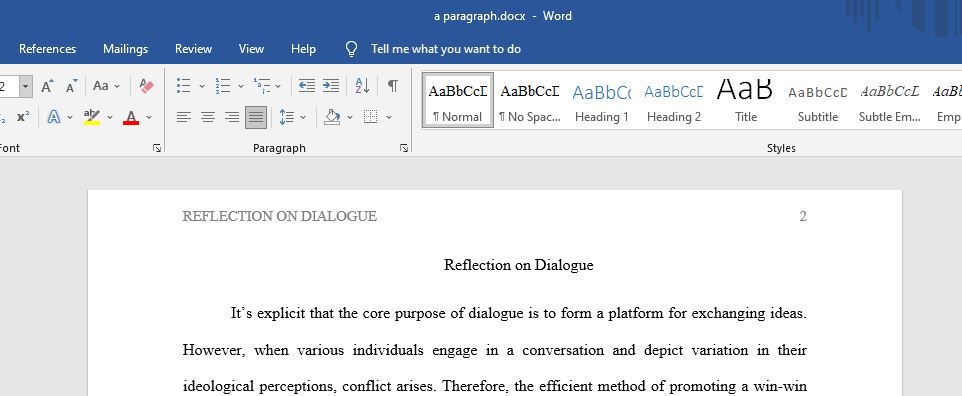Toggle Justify alignment button
The image size is (962, 396).
(x=256, y=117)
